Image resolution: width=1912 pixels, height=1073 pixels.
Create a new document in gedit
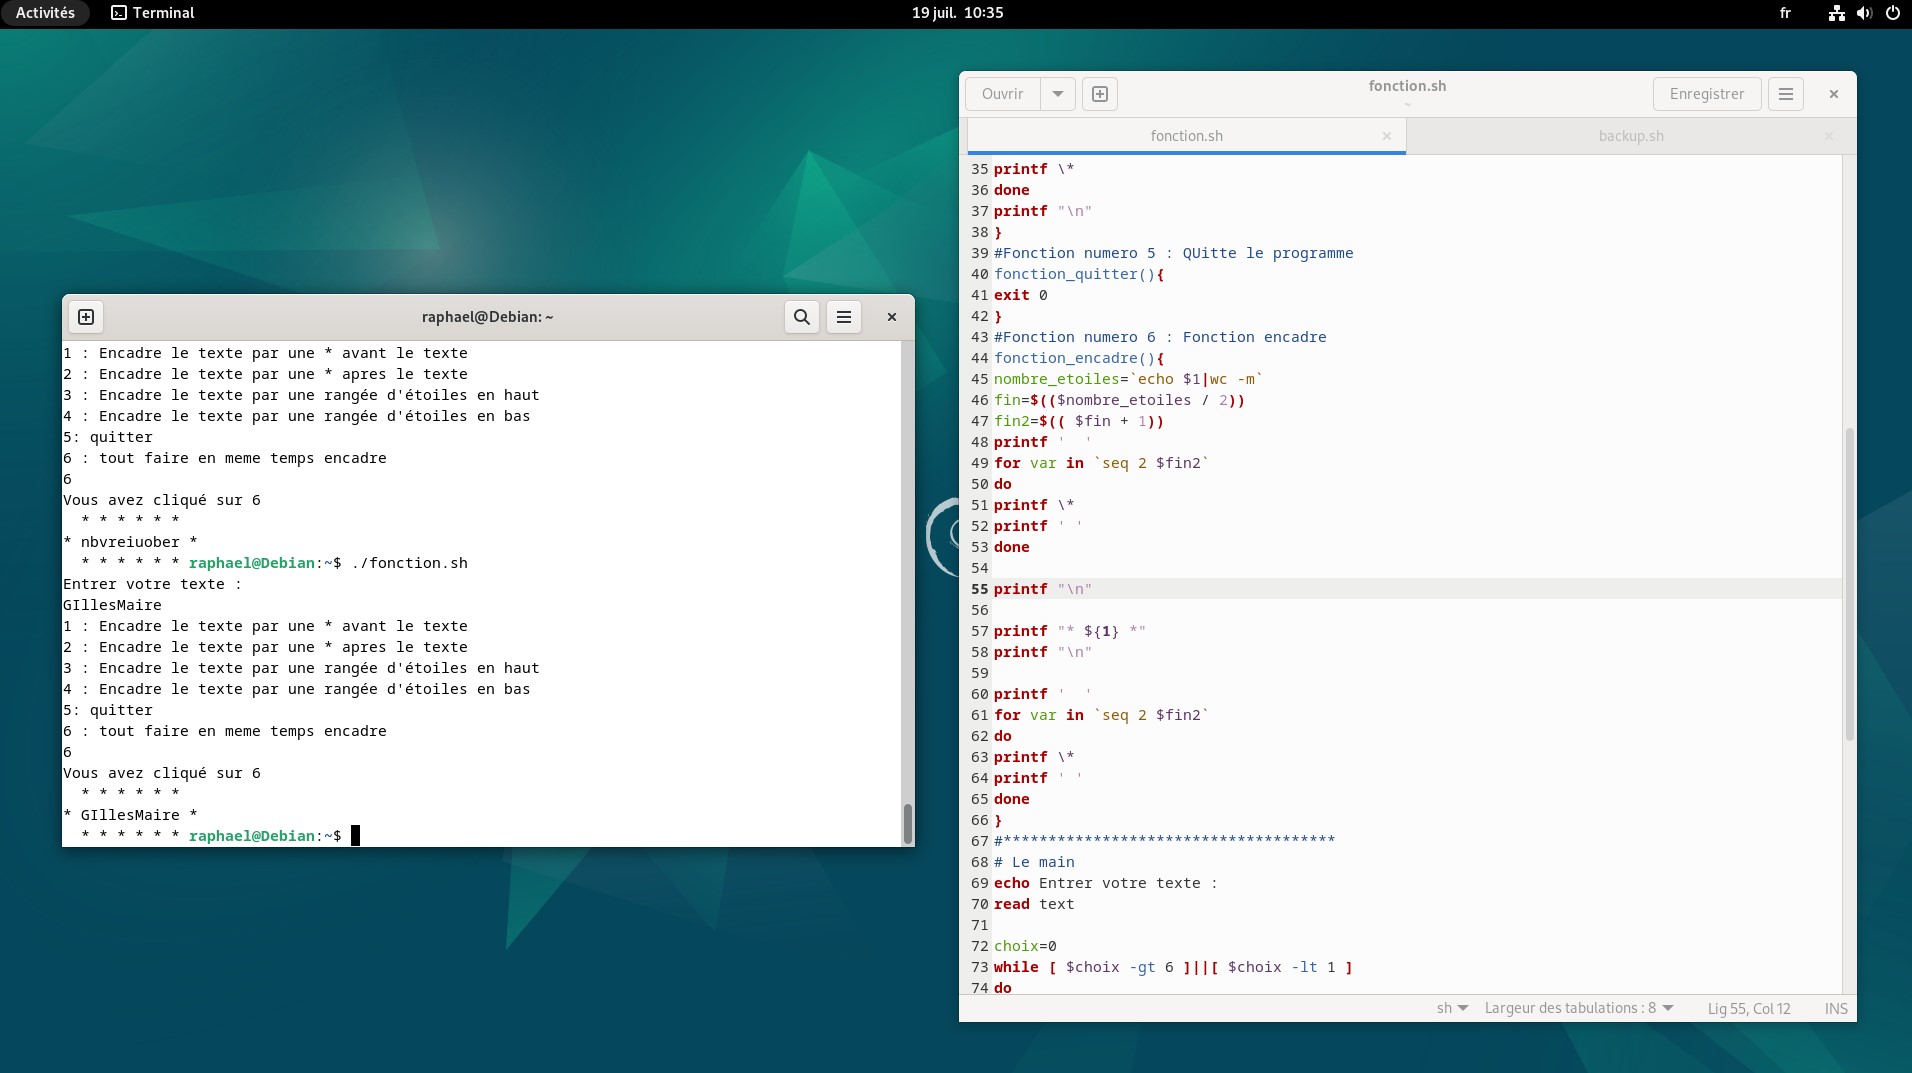coord(1100,94)
